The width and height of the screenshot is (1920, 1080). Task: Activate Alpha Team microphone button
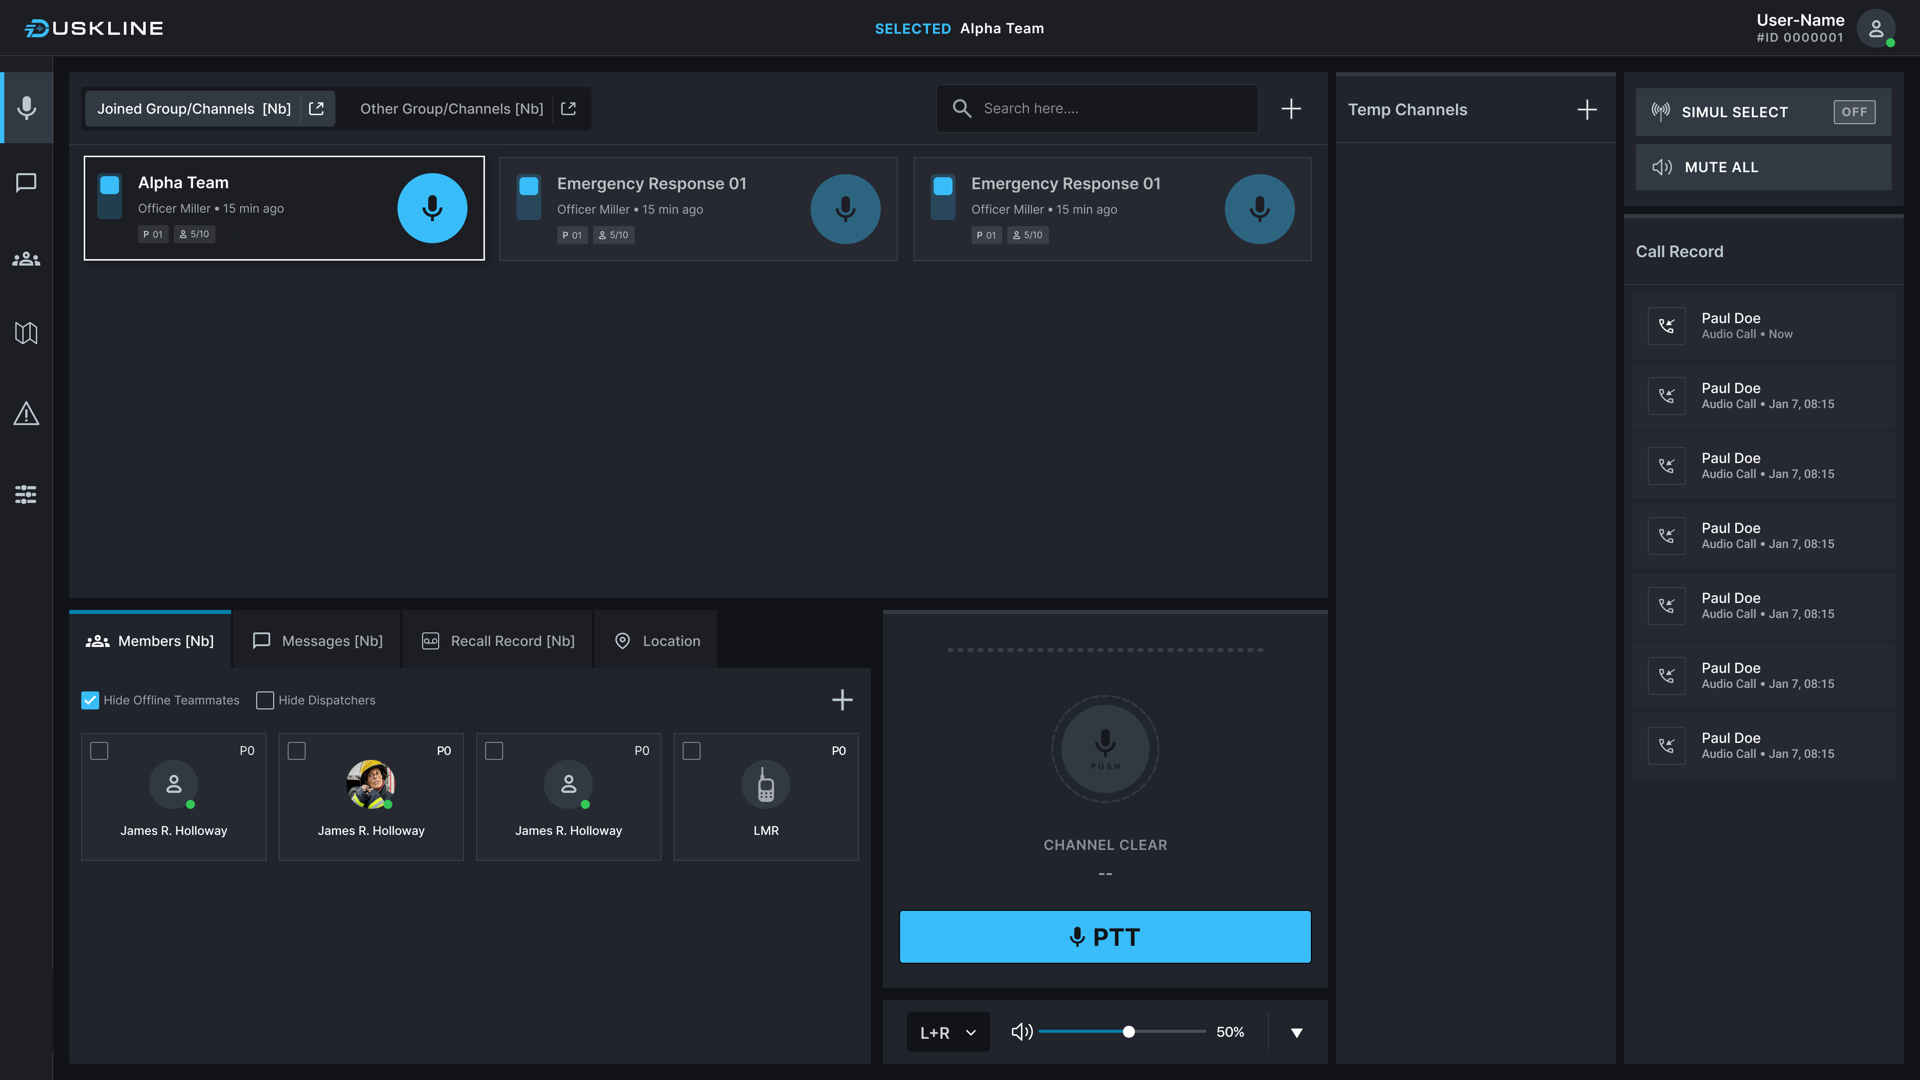click(432, 208)
